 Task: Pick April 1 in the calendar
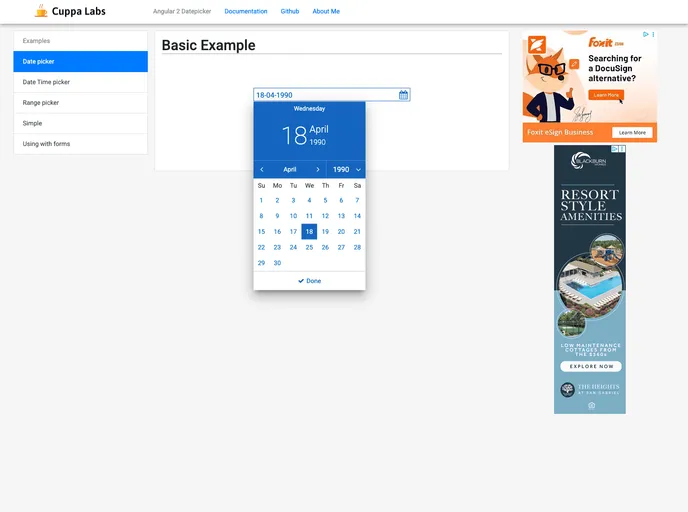[x=261, y=201]
